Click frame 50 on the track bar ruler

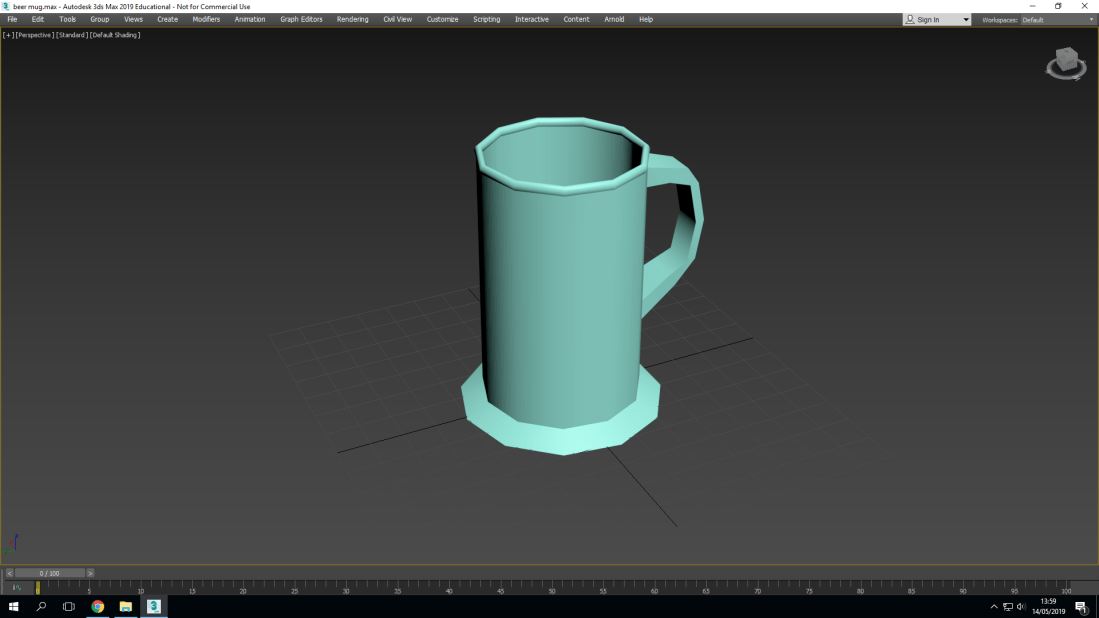pyautogui.click(x=552, y=591)
